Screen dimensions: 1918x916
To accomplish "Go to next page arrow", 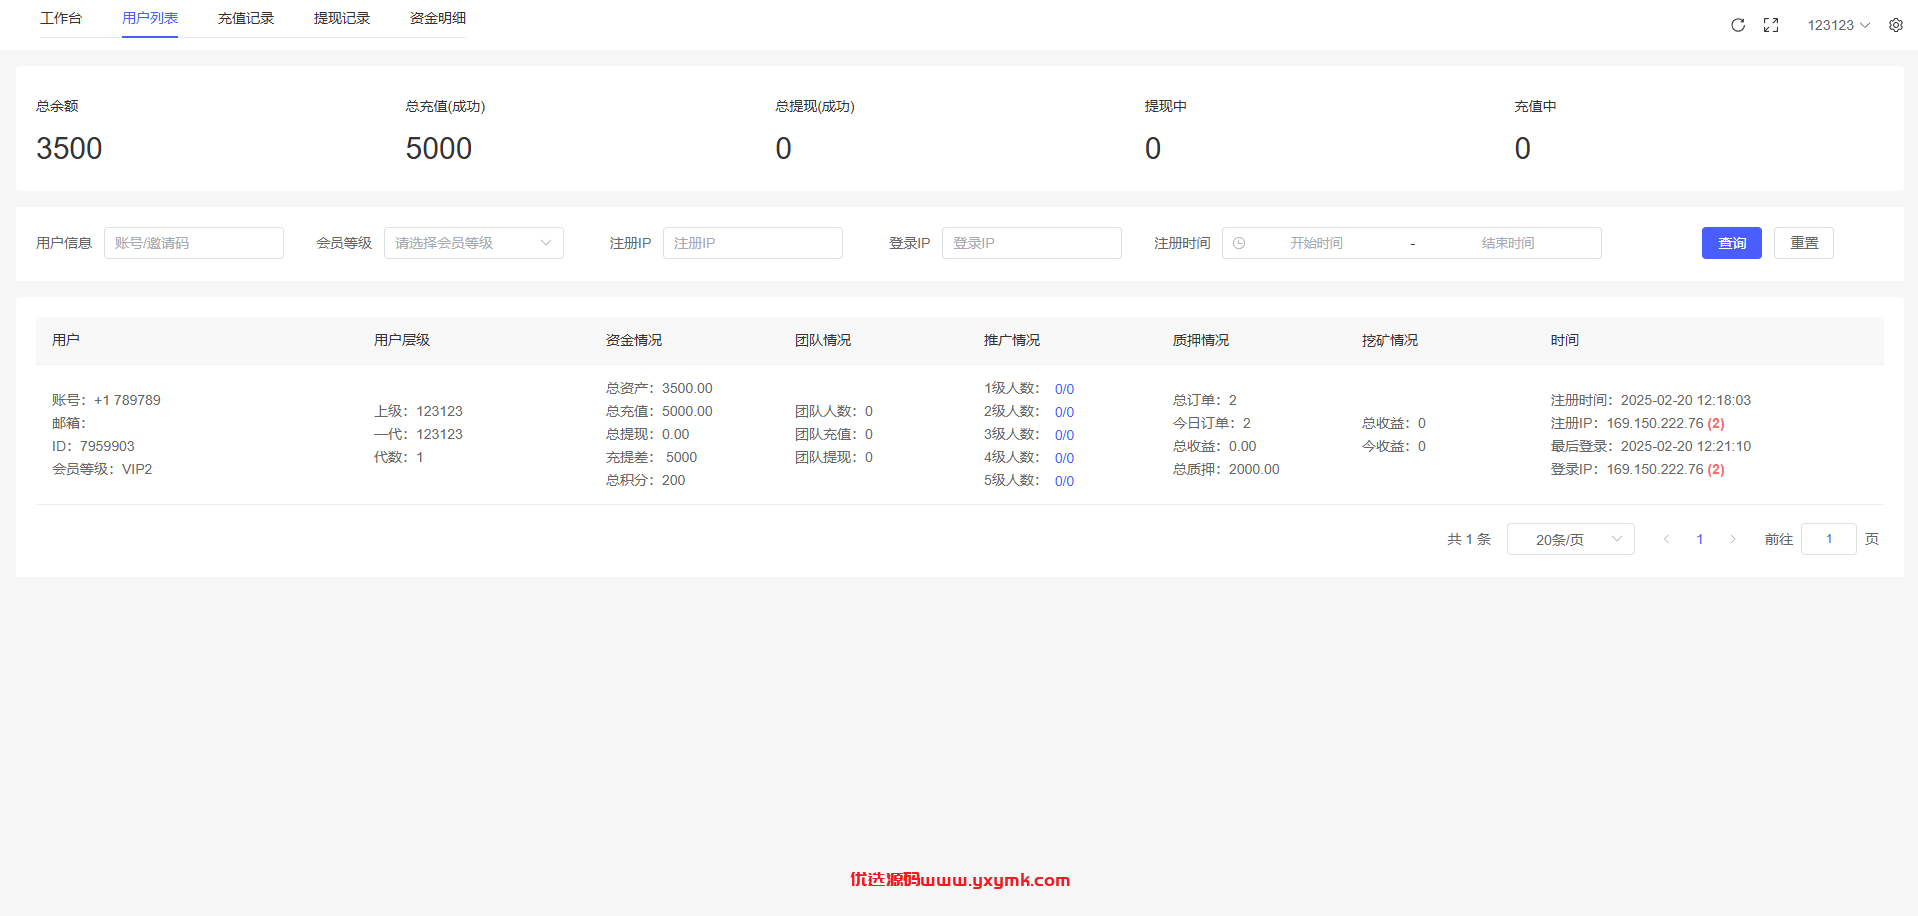I will (x=1733, y=539).
